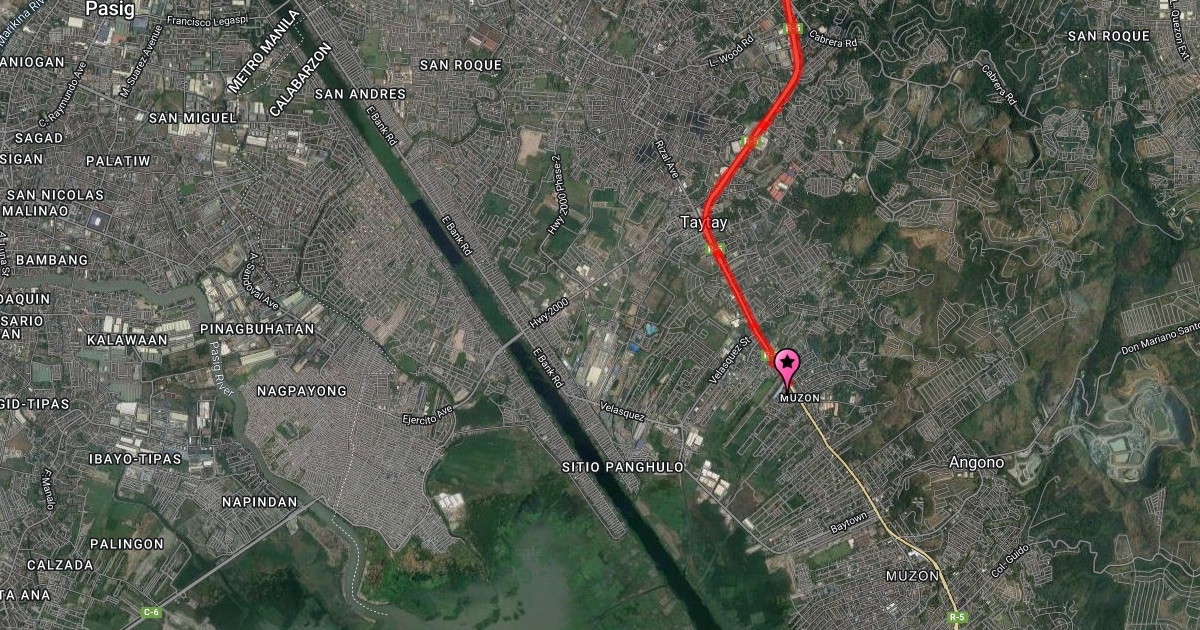Click the R-5 shield under Taytay label

click(x=715, y=248)
